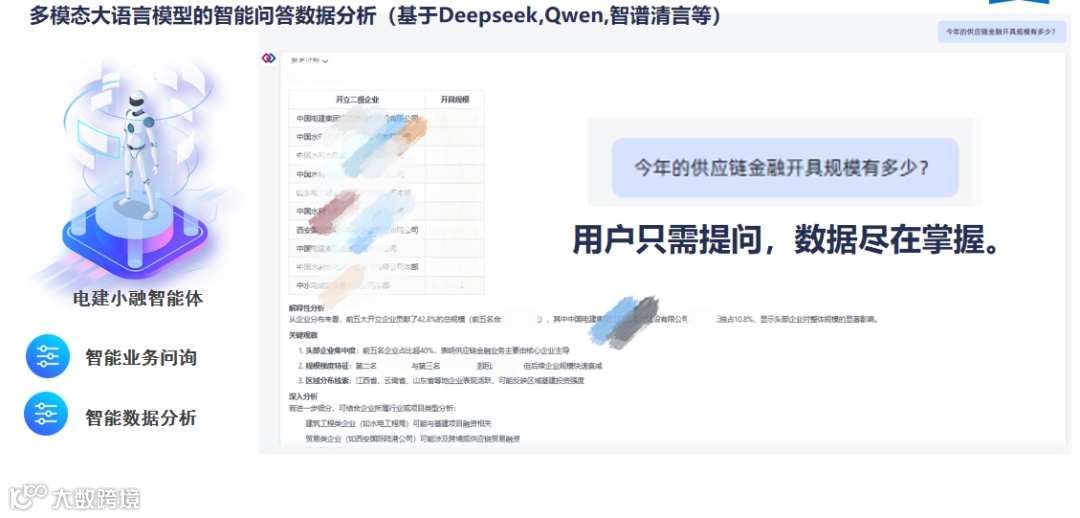The image size is (1080, 518).
Task: Click the 解释性分析 heading
Action: coord(306,308)
